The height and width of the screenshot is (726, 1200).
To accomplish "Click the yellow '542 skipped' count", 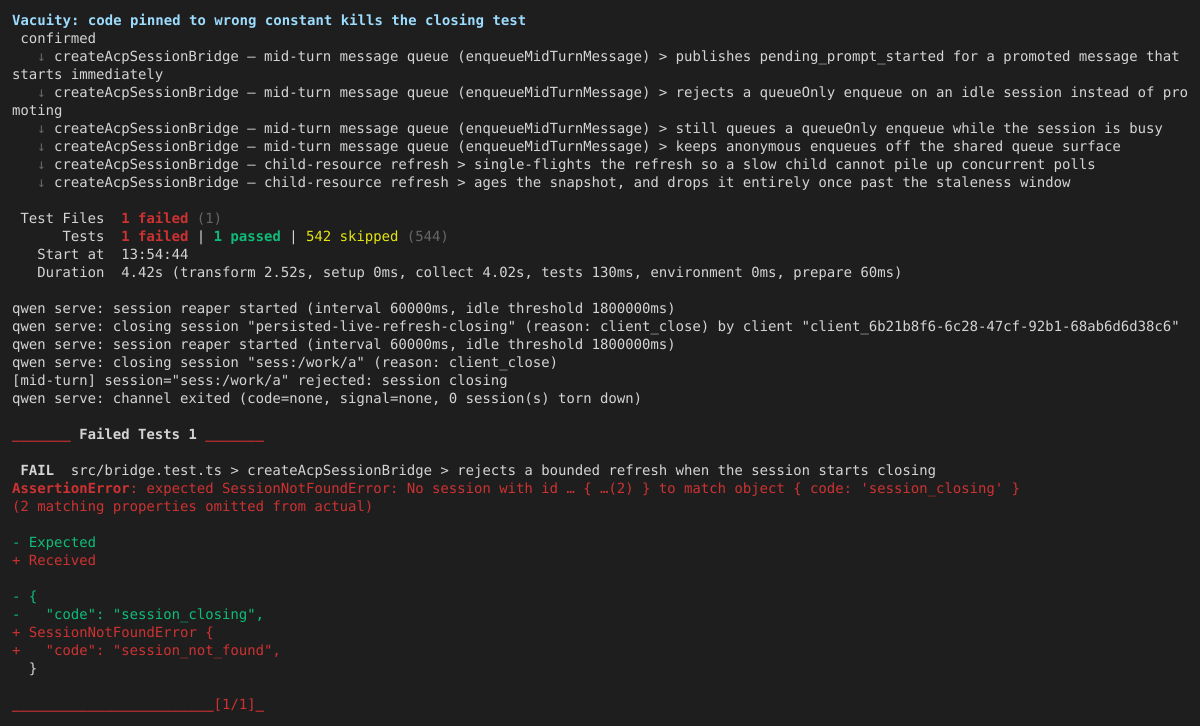I will click(352, 236).
